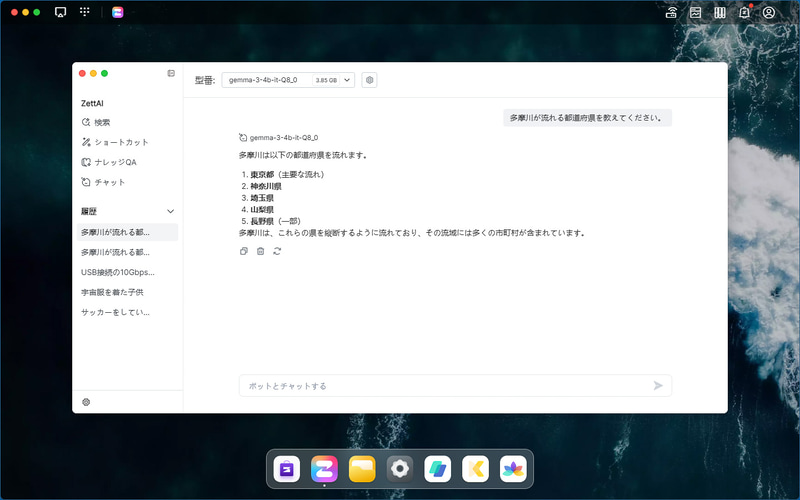Open notifications bell in top bar
The height and width of the screenshot is (500, 800).
tap(744, 12)
